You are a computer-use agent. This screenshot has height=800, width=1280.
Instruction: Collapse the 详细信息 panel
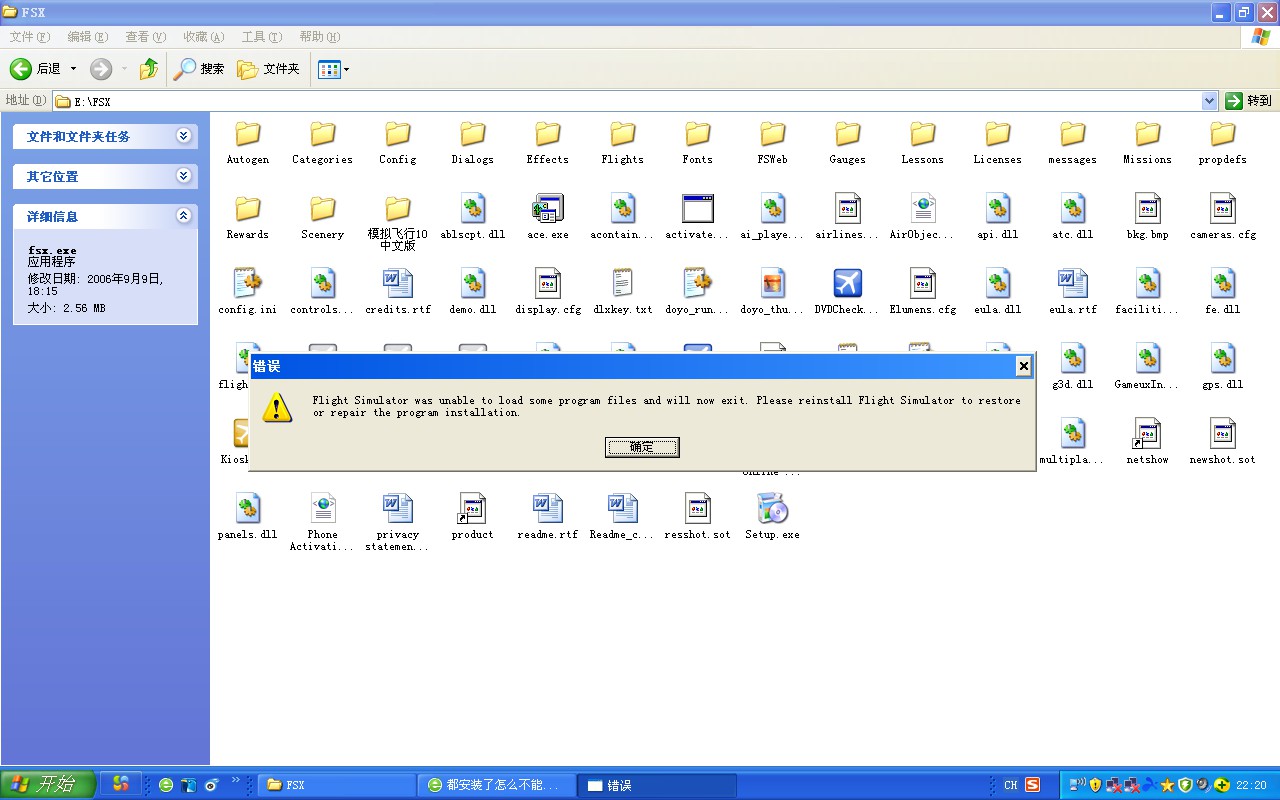click(183, 216)
